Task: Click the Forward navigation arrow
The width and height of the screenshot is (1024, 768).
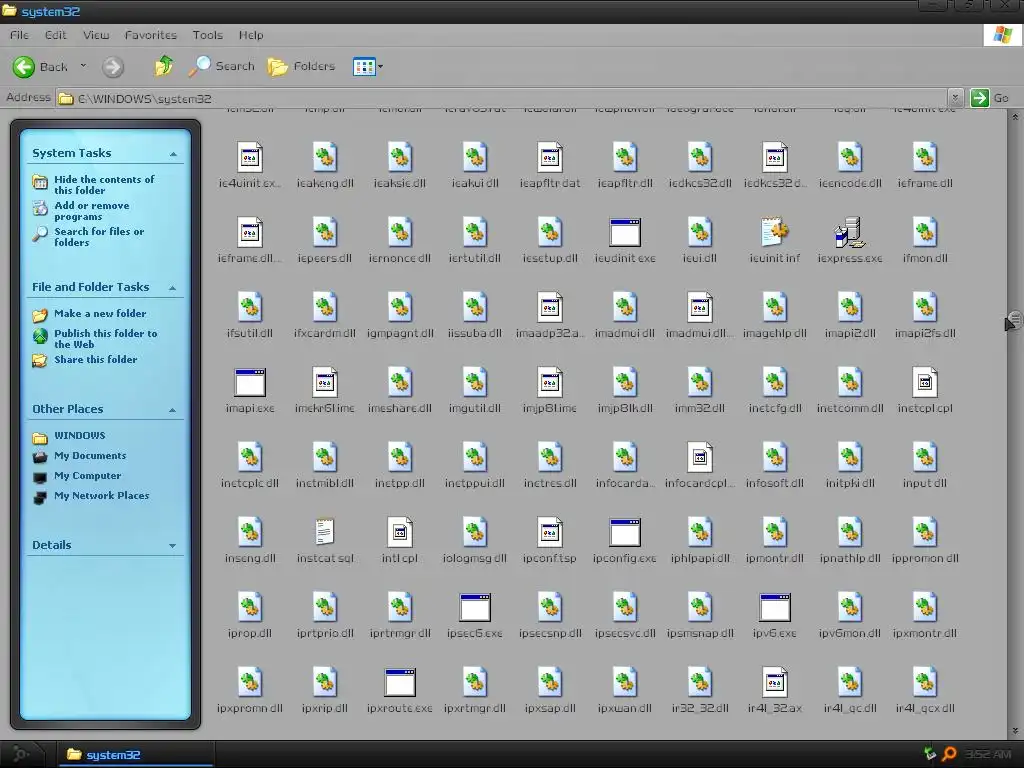Action: 112,67
